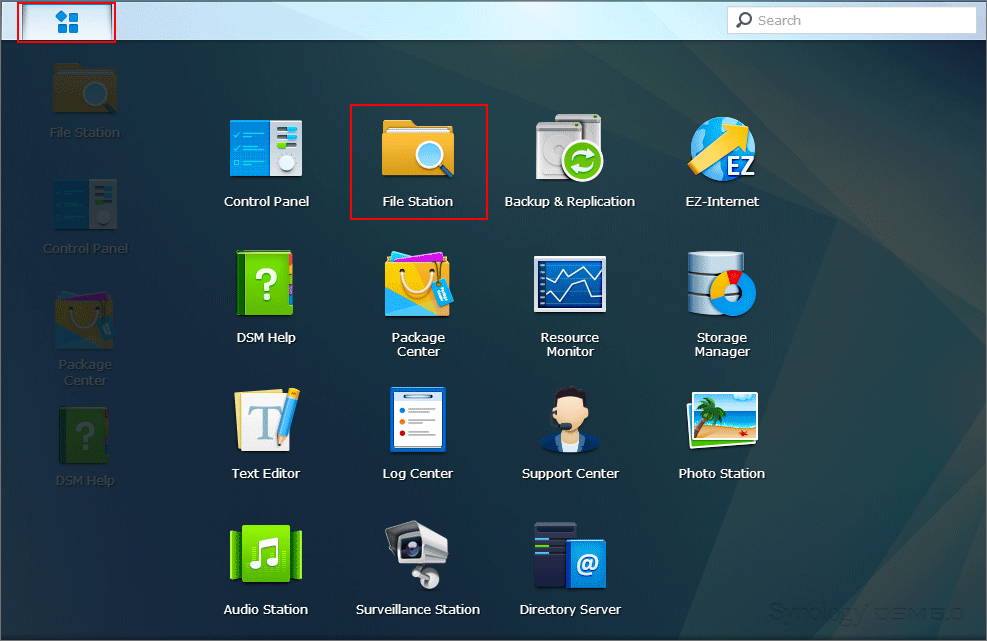Open DSM Help from the main menu
Viewport: 987px width, 641px height.
(266, 297)
